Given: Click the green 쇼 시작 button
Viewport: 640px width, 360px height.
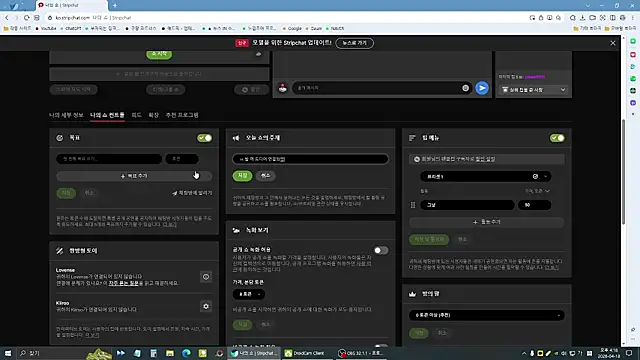Looking at the screenshot, I should coord(159,54).
